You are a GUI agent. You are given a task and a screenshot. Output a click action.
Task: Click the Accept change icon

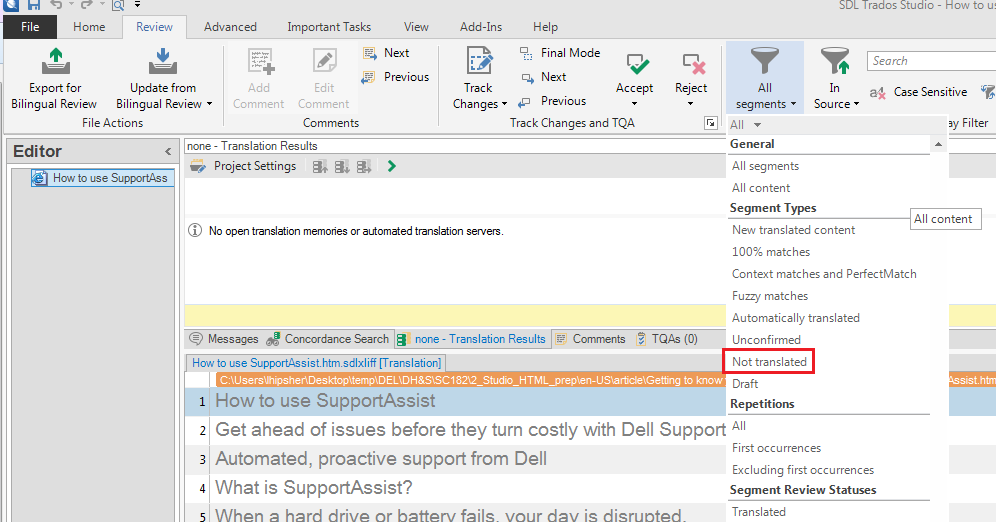tap(637, 64)
